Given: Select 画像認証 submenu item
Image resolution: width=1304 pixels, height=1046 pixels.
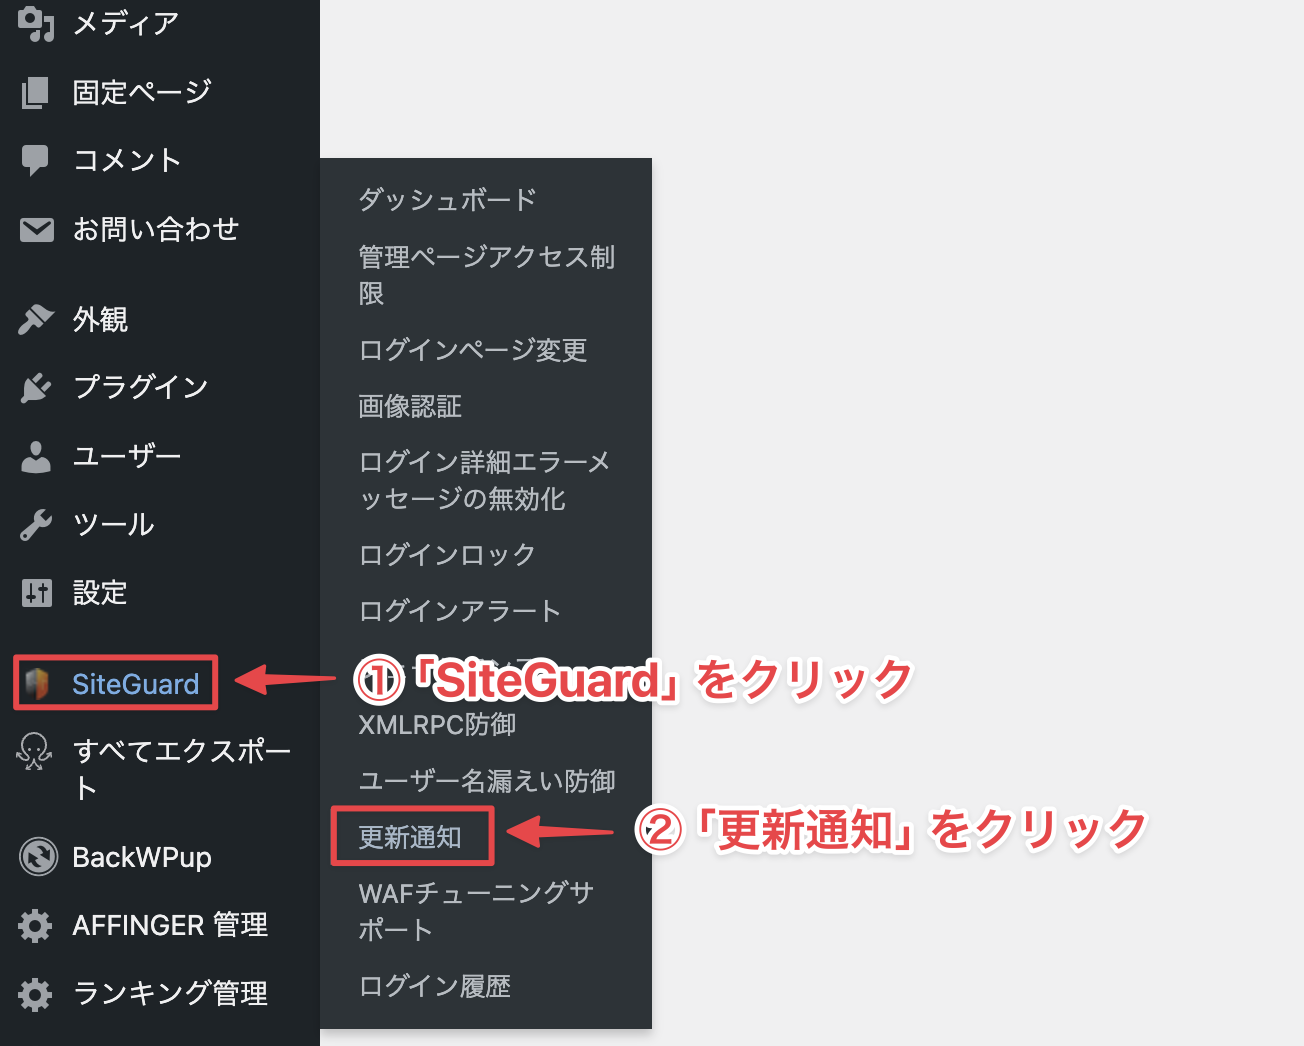Looking at the screenshot, I should point(410,406).
